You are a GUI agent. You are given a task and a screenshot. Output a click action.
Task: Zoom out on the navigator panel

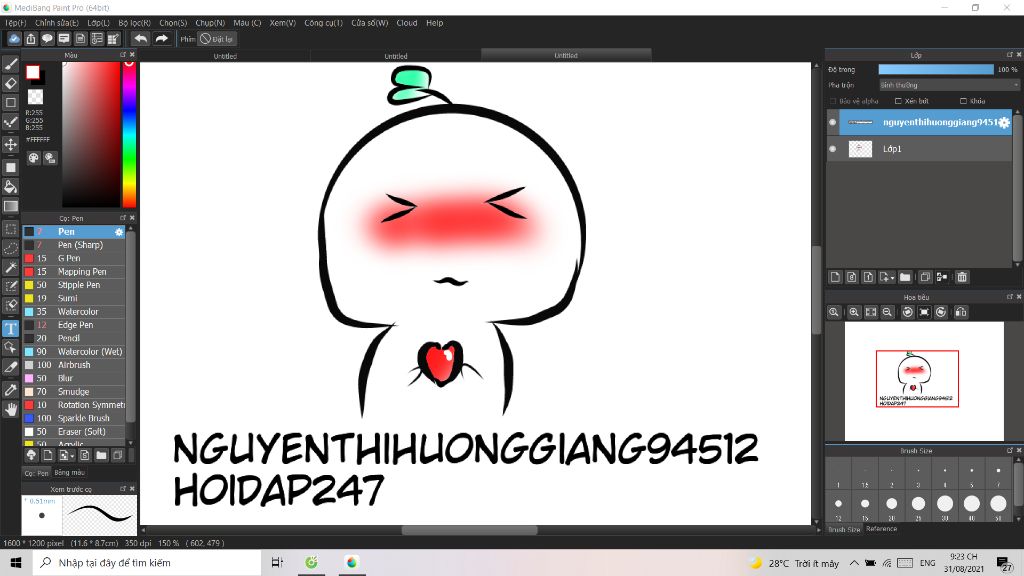click(x=887, y=312)
